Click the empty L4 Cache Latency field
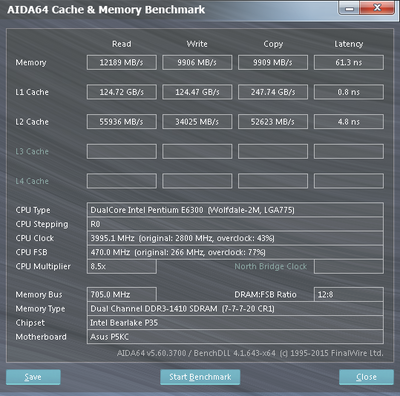The height and width of the screenshot is (396, 400). (x=349, y=181)
